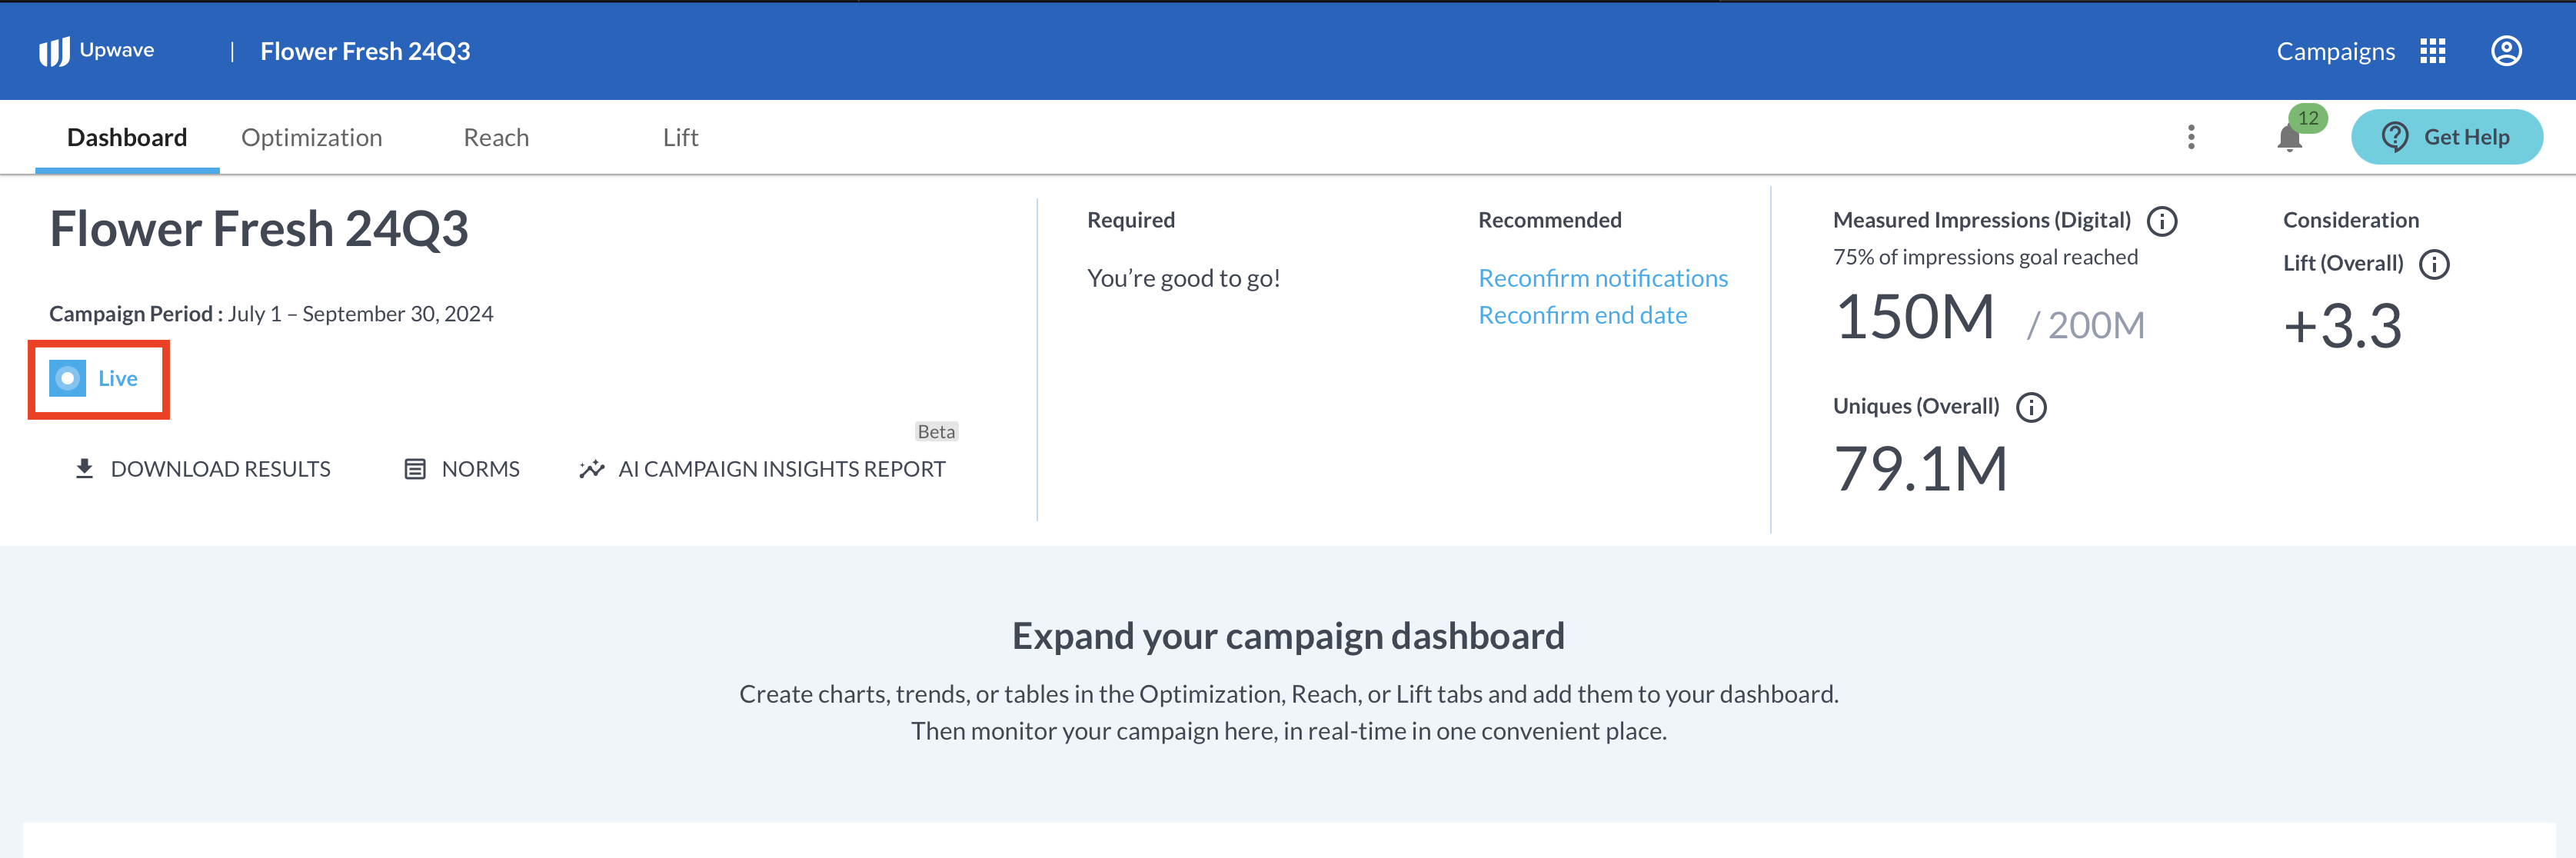Click the Reconfirm notifications link
Screen dimensions: 2576x858
pyautogui.click(x=1602, y=278)
